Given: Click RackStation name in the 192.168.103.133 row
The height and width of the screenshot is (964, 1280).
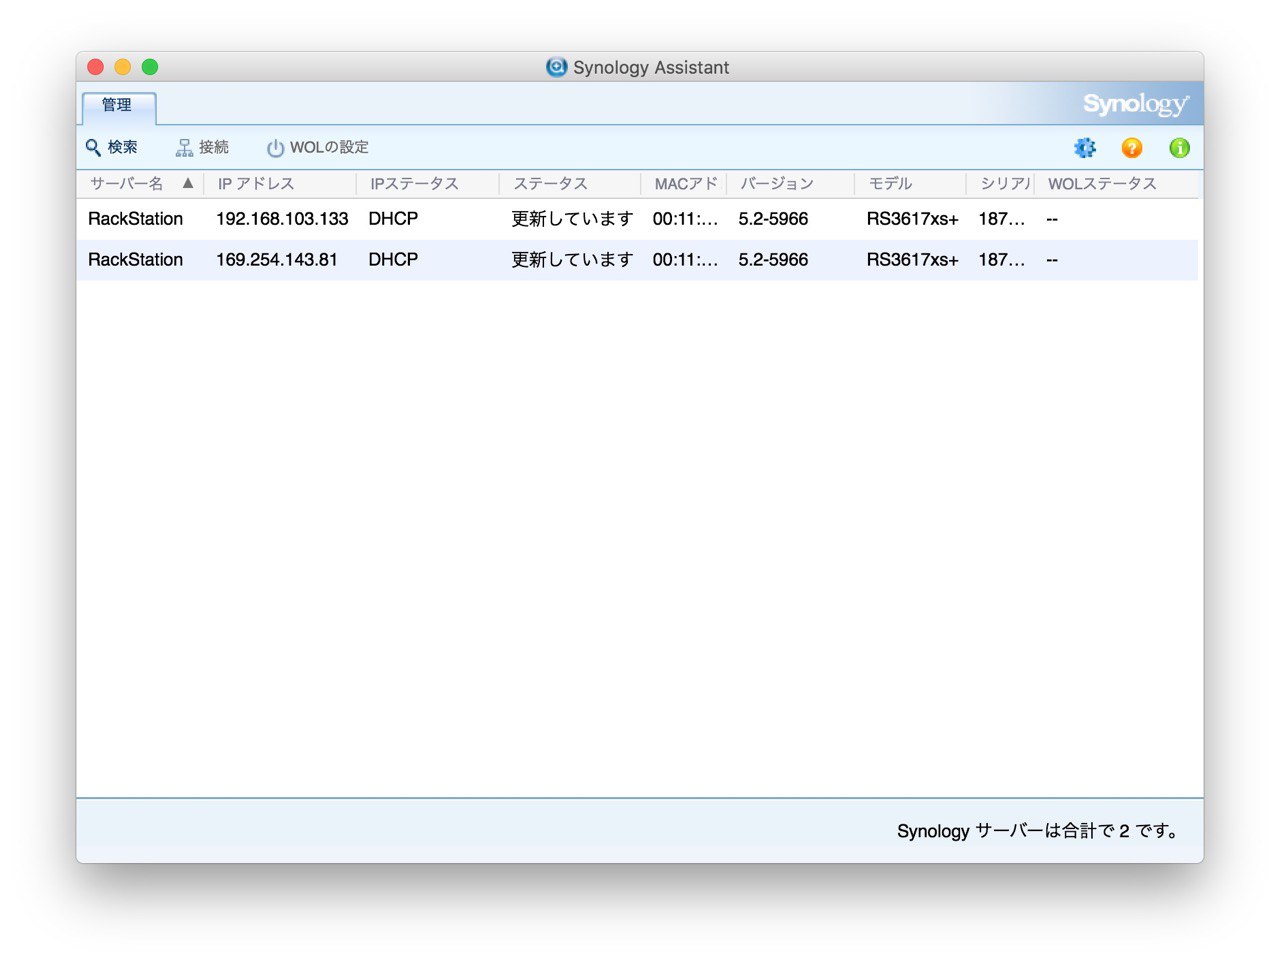Looking at the screenshot, I should click(136, 219).
